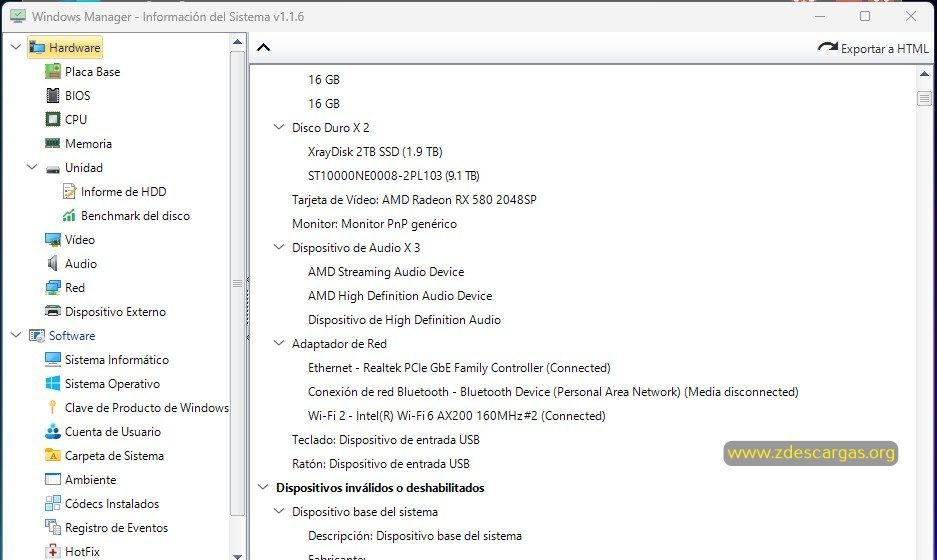
Task: Export report via Exportar a HTML
Action: pos(873,48)
